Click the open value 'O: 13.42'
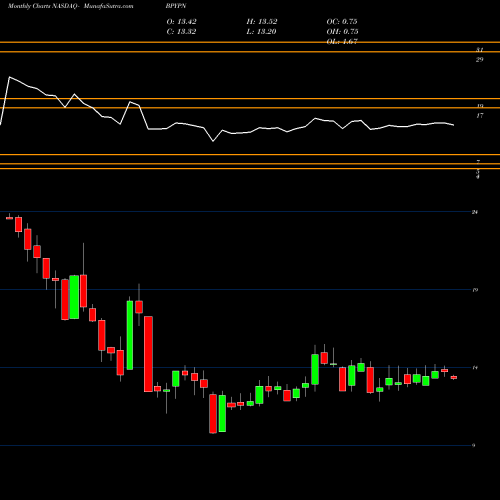The image size is (500, 500). tap(181, 22)
